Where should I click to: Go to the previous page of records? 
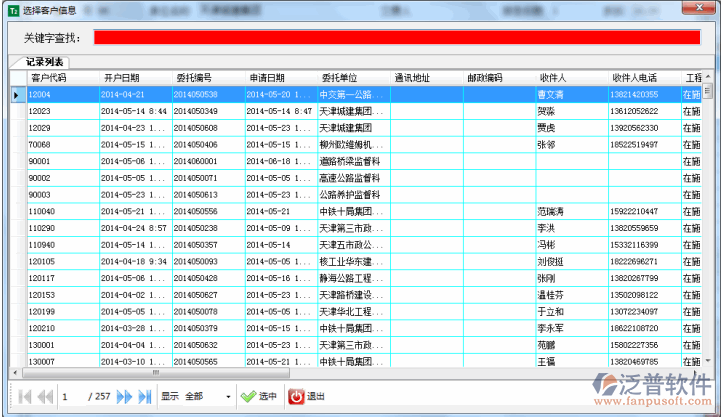point(45,396)
